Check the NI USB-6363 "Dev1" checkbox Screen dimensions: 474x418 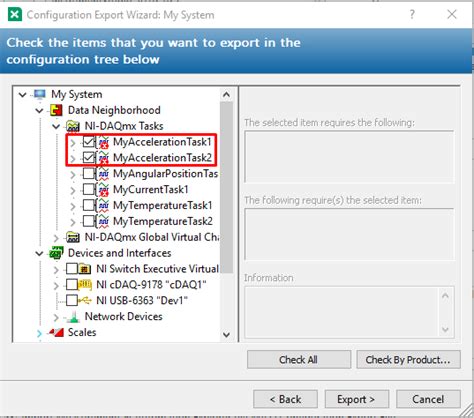pos(72,301)
